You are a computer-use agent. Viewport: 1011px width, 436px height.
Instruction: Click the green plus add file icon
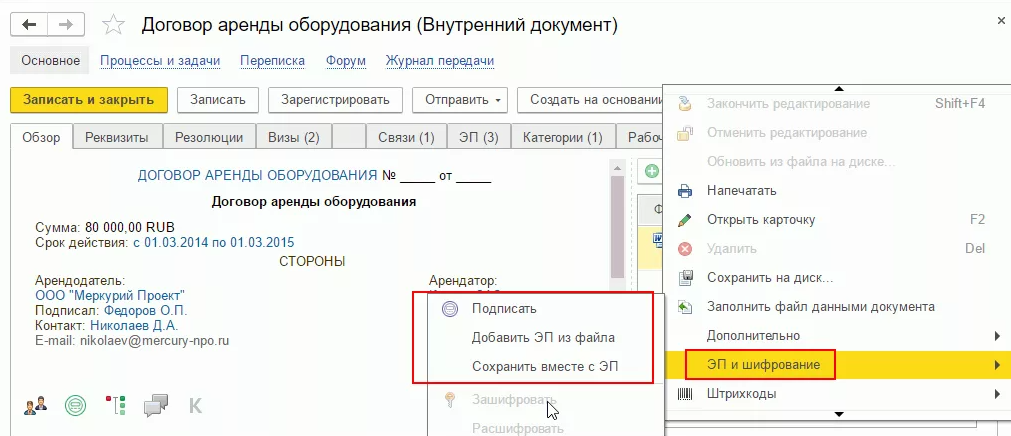click(x=652, y=172)
